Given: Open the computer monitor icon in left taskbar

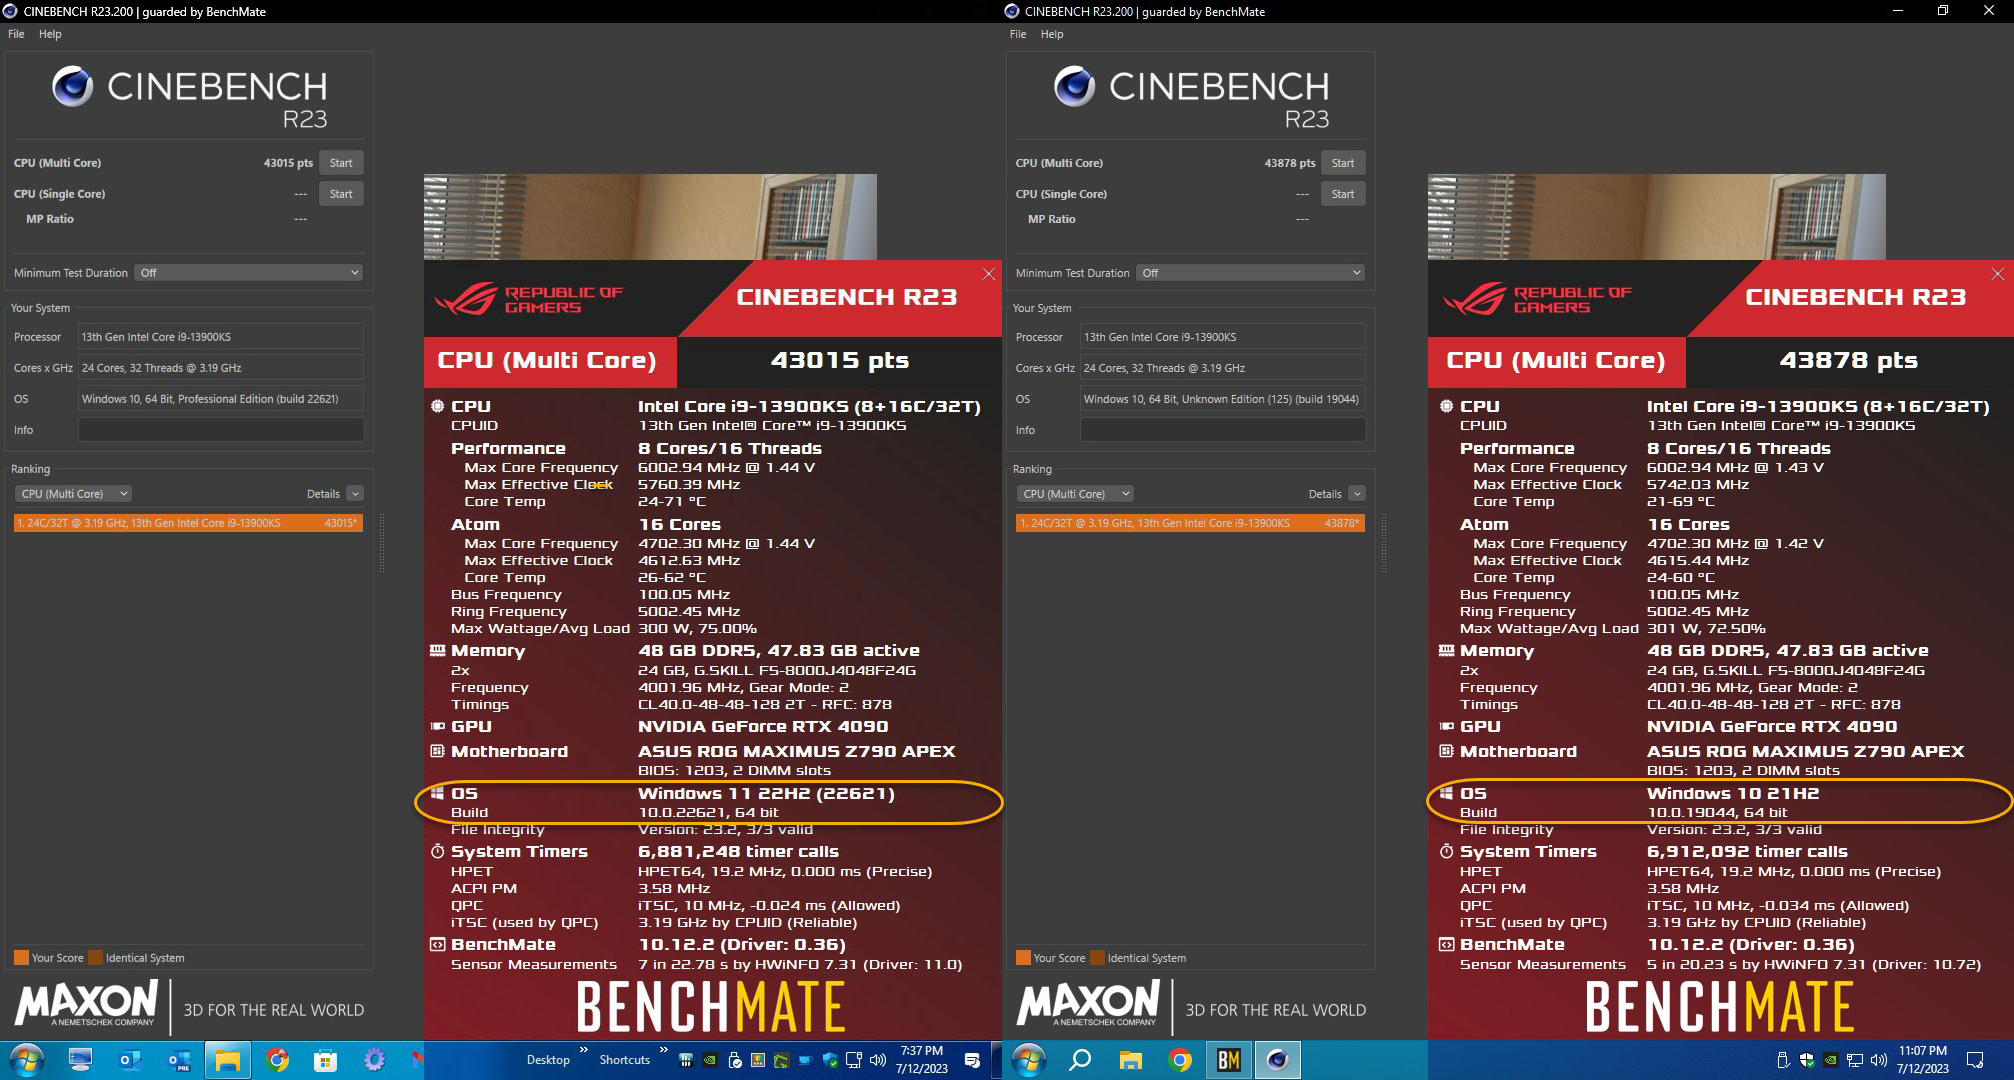Looking at the screenshot, I should 80,1060.
